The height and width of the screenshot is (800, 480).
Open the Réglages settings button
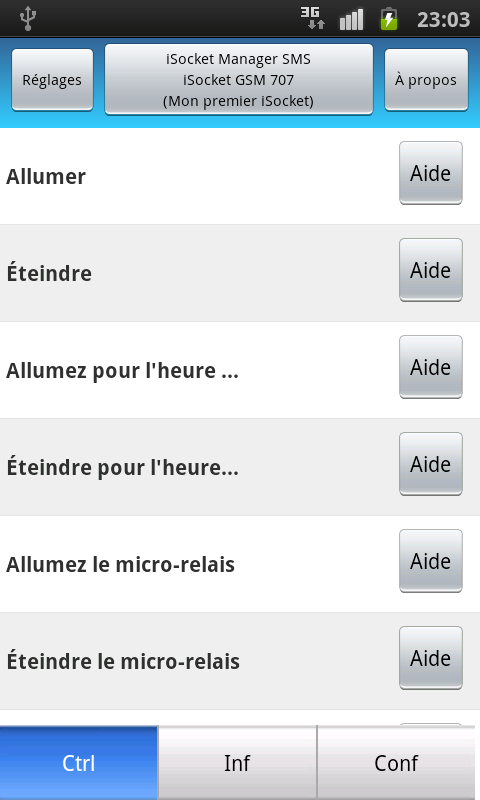(x=52, y=80)
